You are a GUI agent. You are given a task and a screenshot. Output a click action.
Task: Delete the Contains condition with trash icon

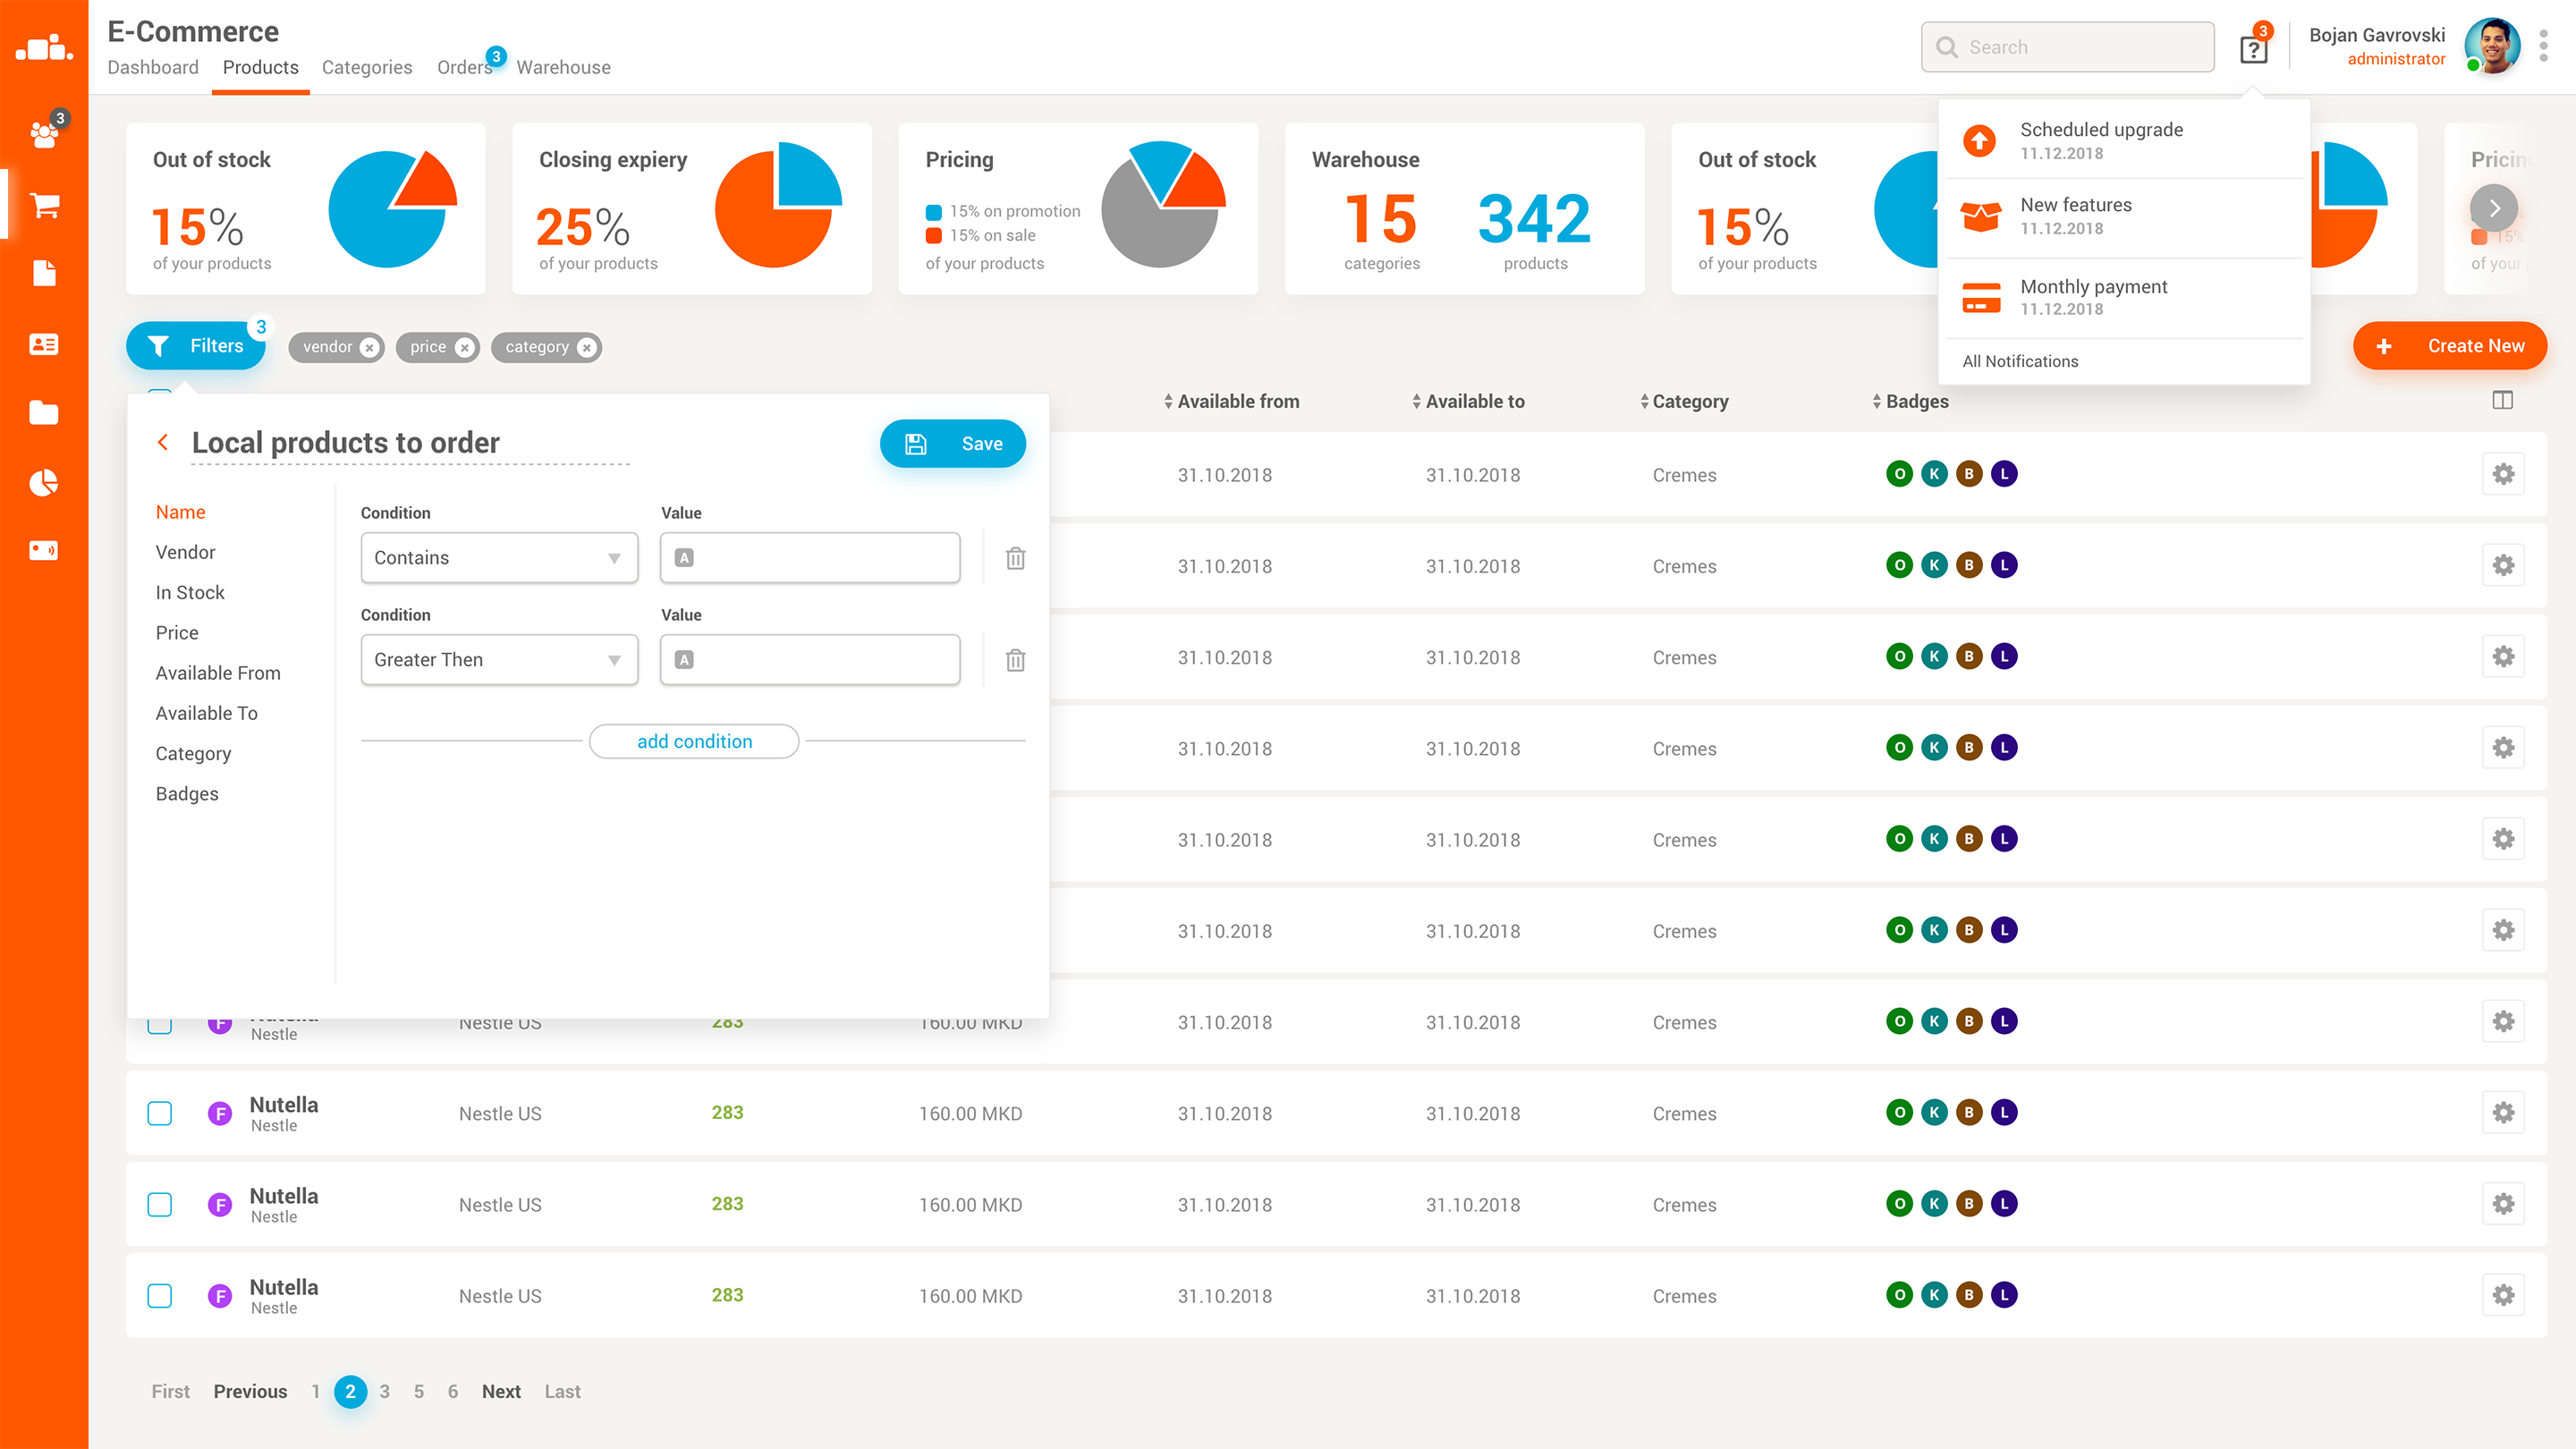coord(1015,558)
